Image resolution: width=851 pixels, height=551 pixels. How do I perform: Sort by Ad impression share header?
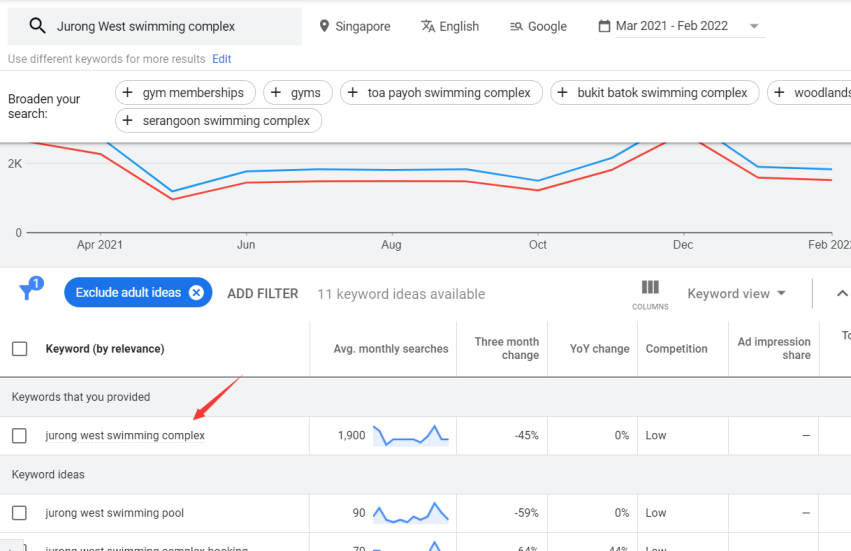pos(774,348)
